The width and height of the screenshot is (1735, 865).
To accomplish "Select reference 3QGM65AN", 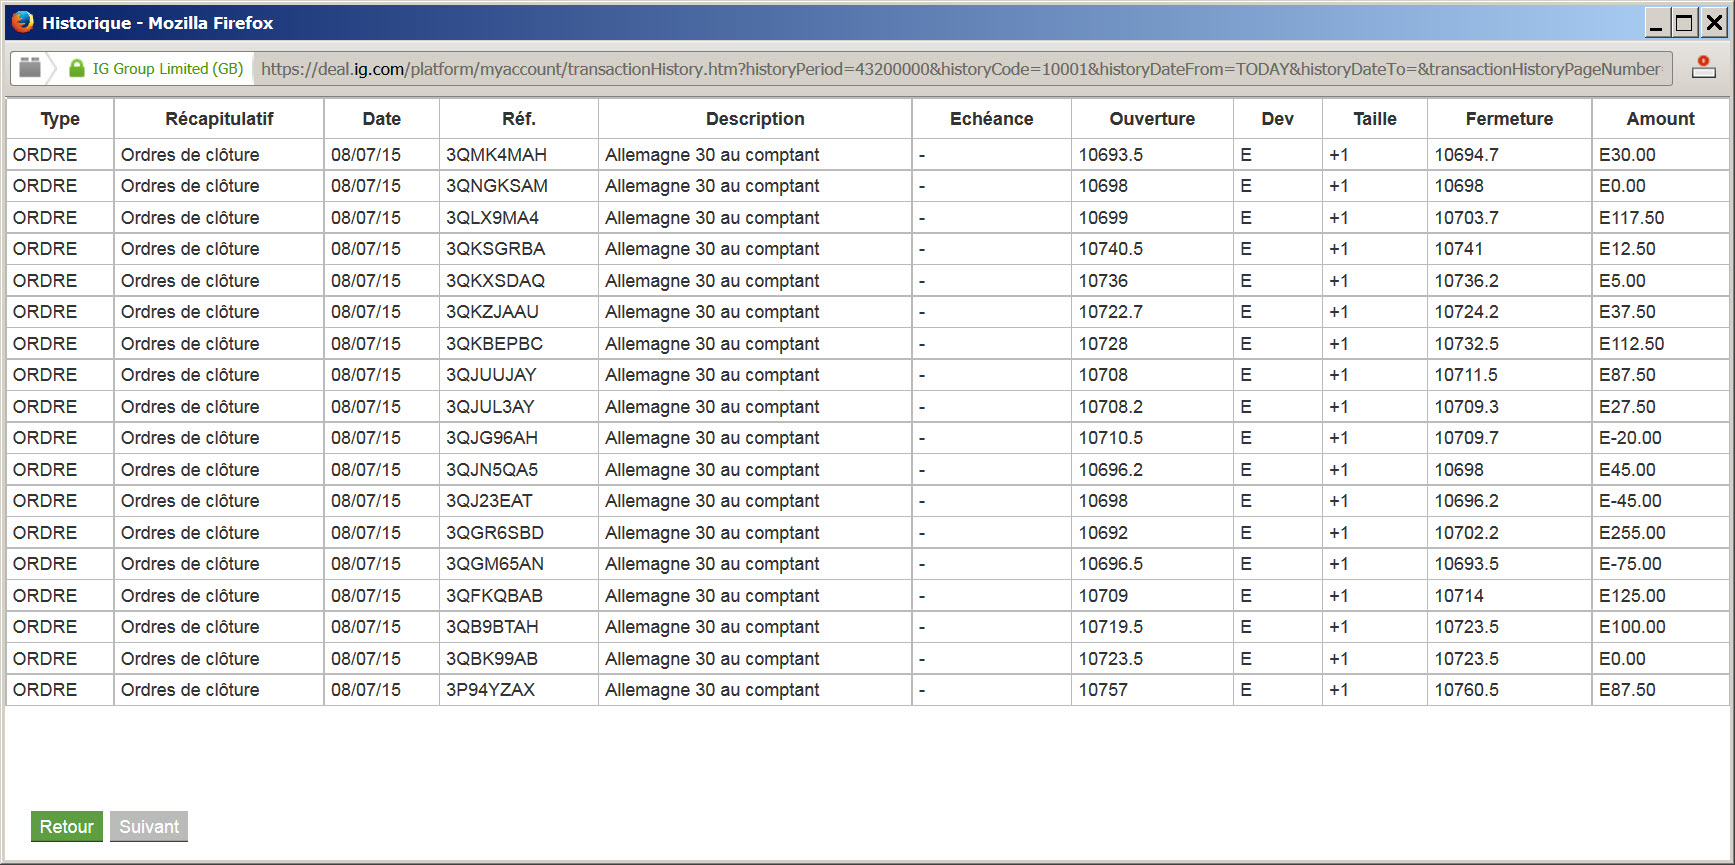I will pyautogui.click(x=495, y=564).
